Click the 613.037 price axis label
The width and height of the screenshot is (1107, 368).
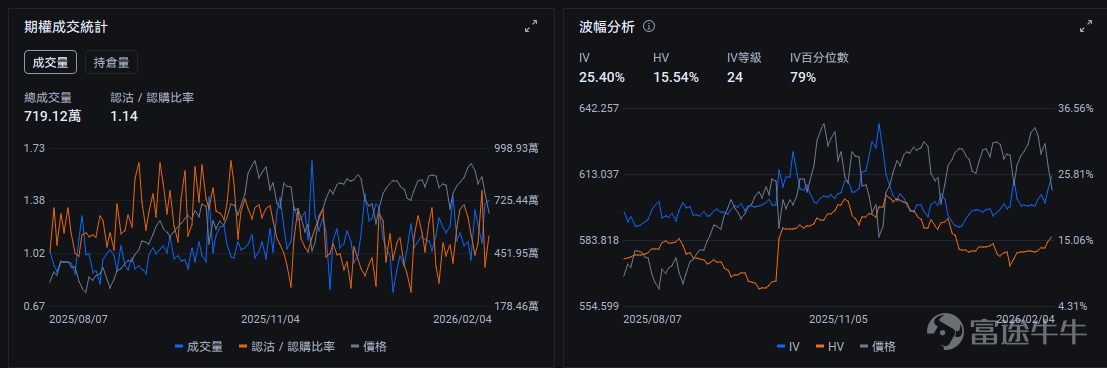(599, 174)
